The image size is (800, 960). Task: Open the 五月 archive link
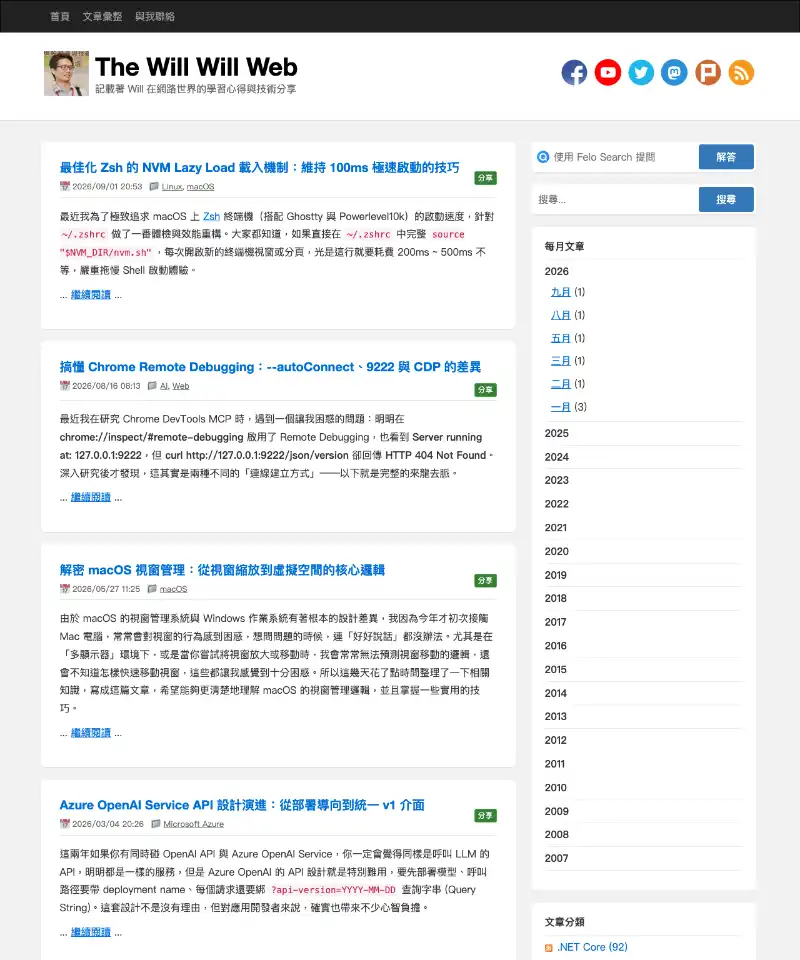tap(561, 338)
